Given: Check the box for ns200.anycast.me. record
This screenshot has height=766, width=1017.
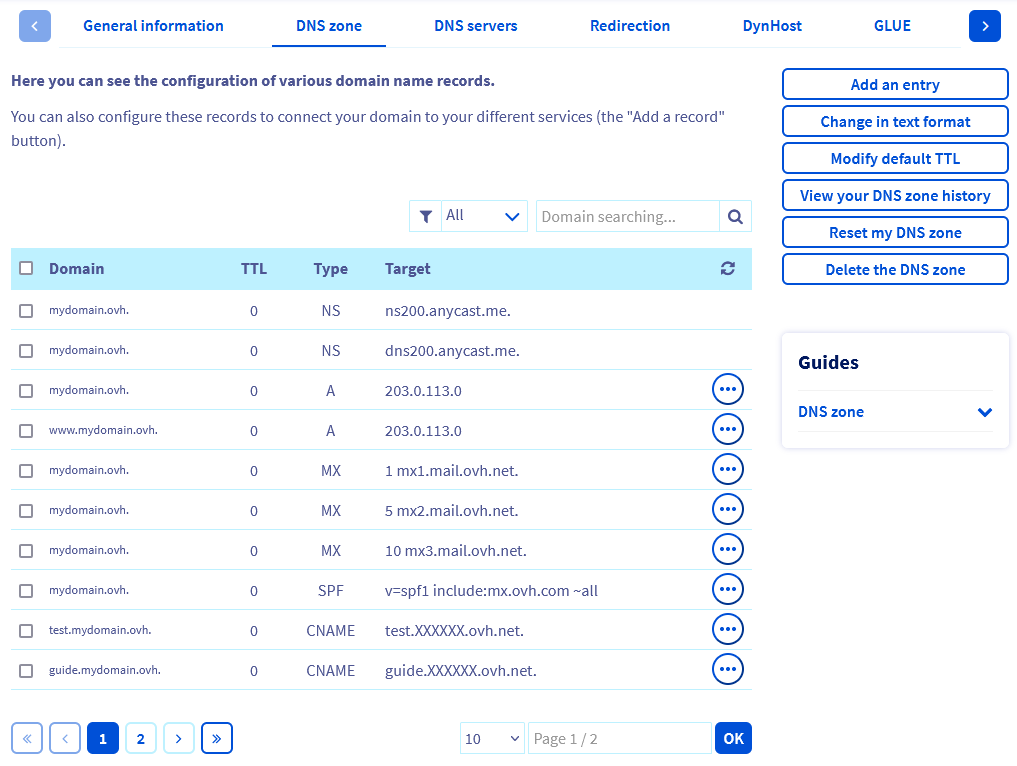Looking at the screenshot, I should [x=26, y=311].
